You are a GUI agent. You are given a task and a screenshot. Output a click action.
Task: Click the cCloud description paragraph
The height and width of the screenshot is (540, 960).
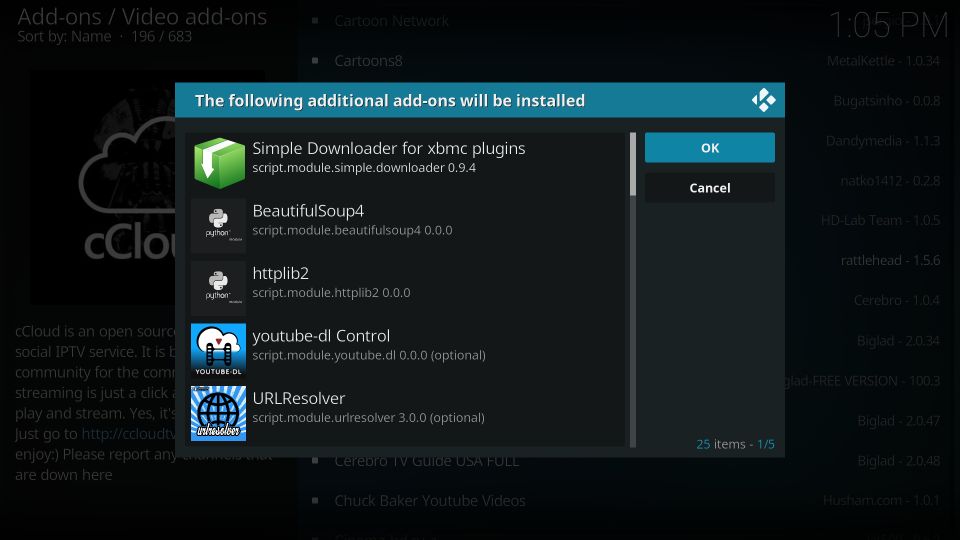[x=95, y=403]
